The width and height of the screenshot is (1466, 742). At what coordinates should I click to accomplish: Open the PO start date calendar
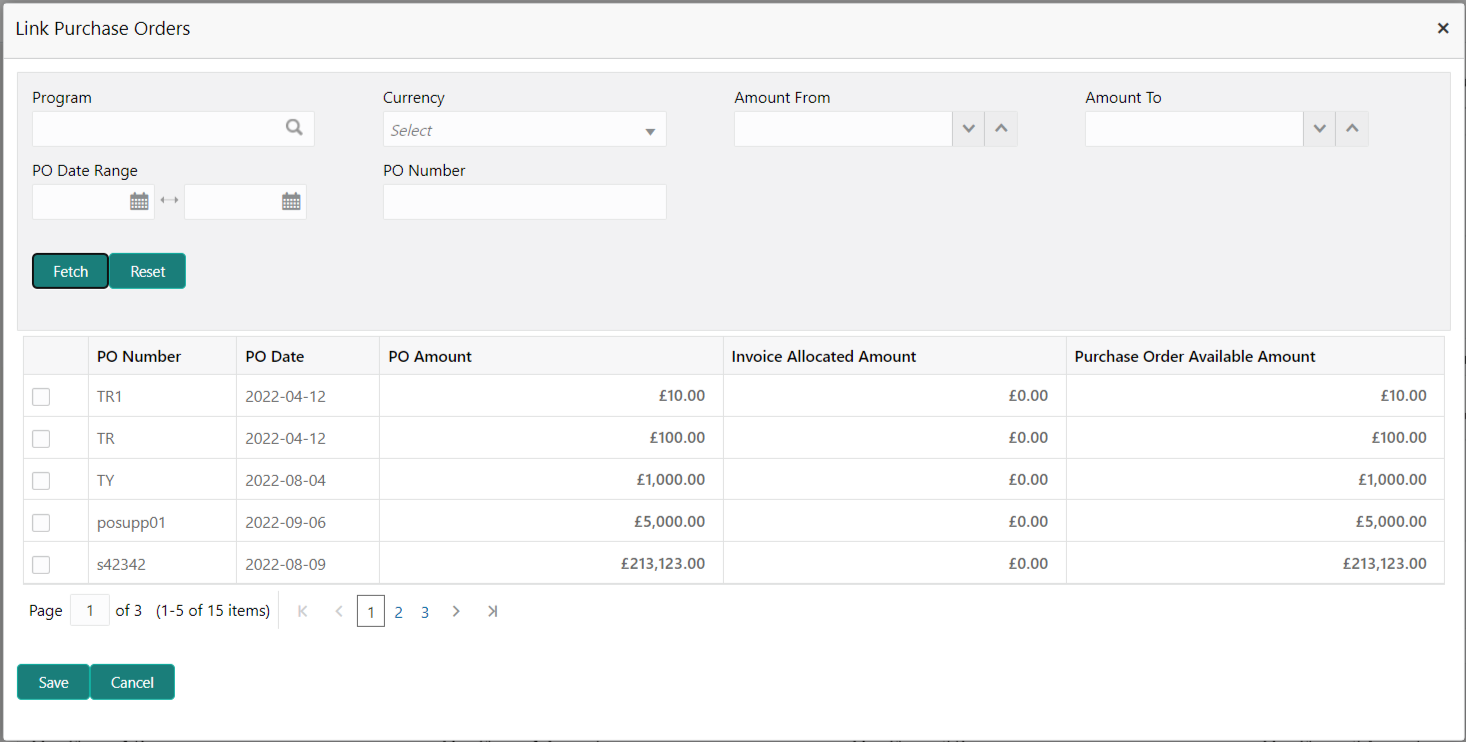tap(139, 202)
